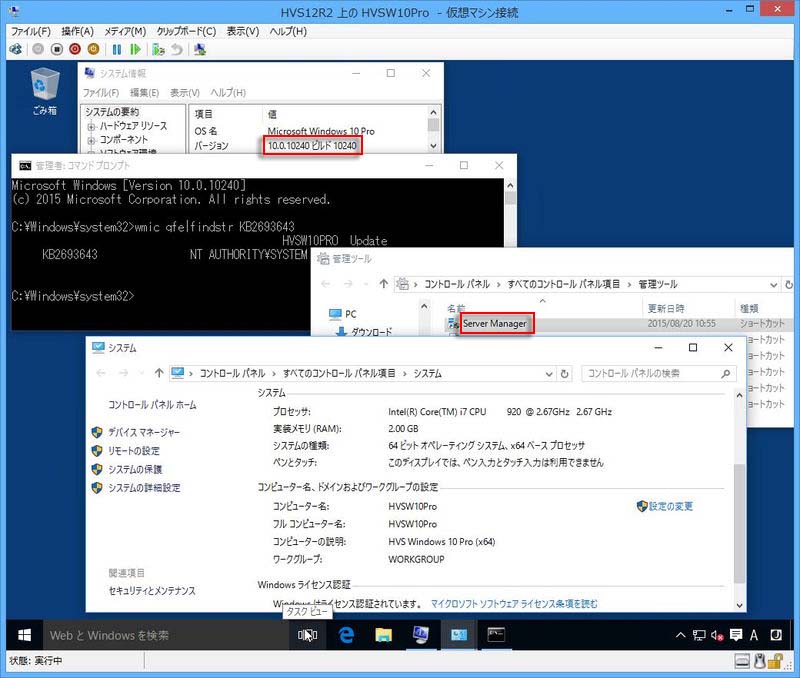Click the システム window vertical scrollbar
800x678 pixels.
pos(739,523)
